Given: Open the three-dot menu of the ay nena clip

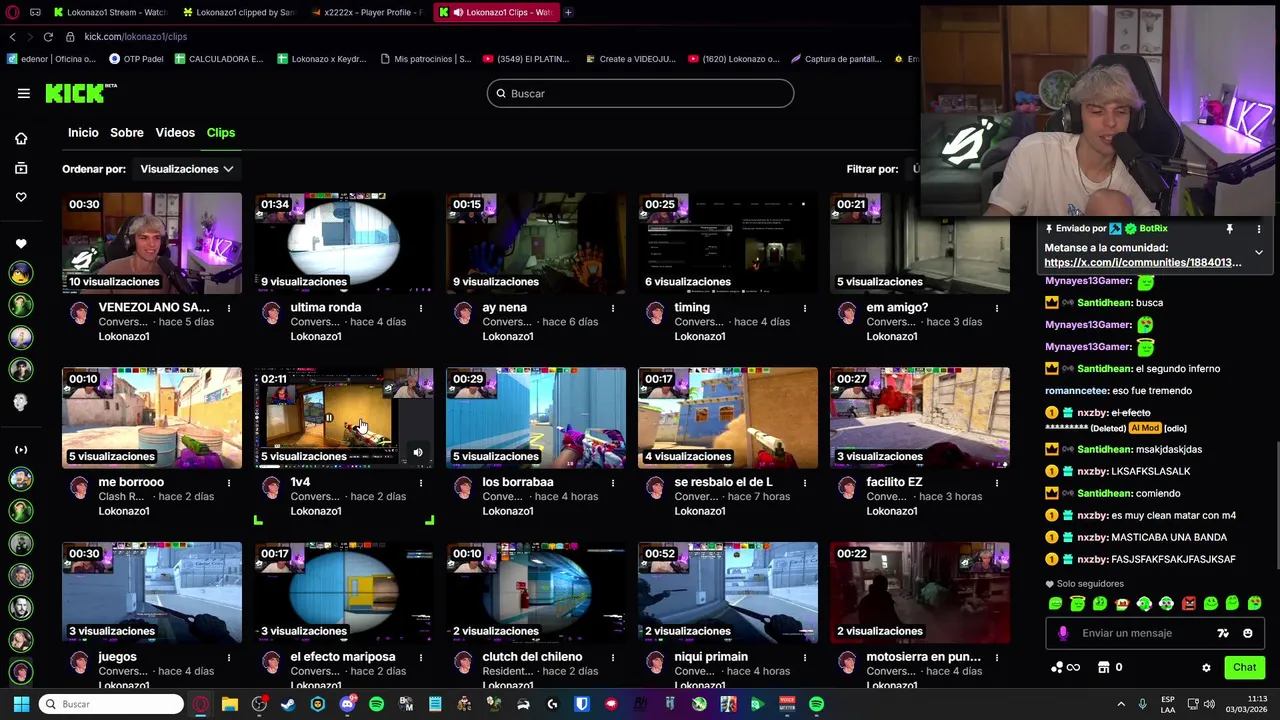Looking at the screenshot, I should point(613,308).
